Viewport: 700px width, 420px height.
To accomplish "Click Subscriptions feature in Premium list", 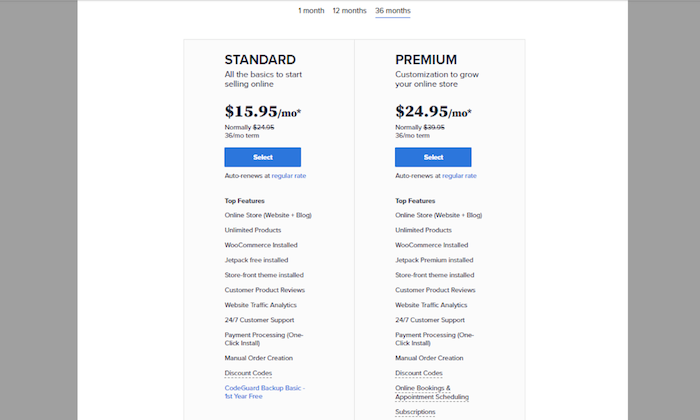I will 415,412.
